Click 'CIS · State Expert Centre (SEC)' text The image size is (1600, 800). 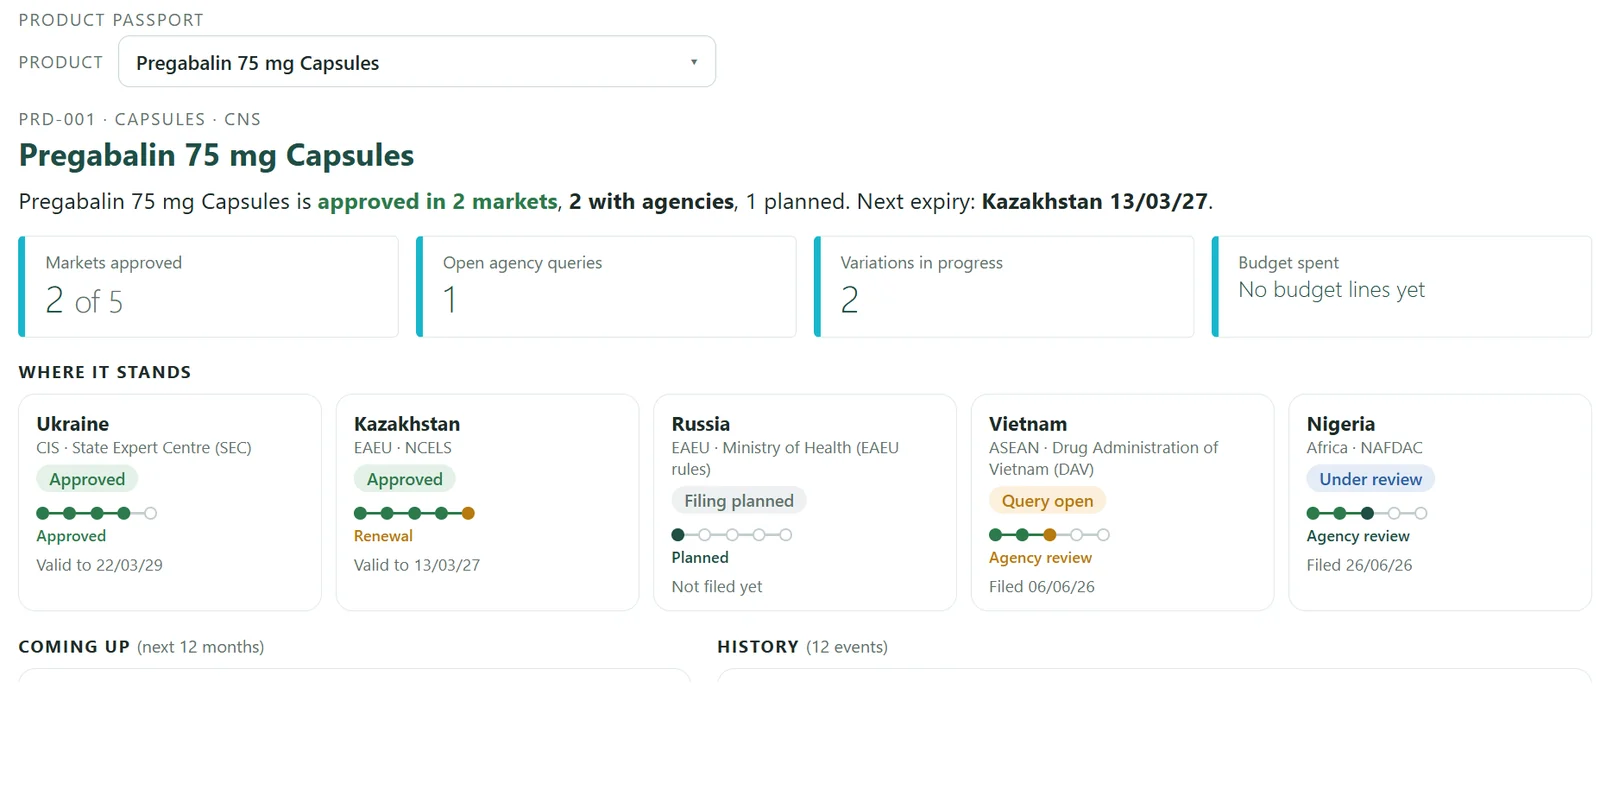pos(144,448)
